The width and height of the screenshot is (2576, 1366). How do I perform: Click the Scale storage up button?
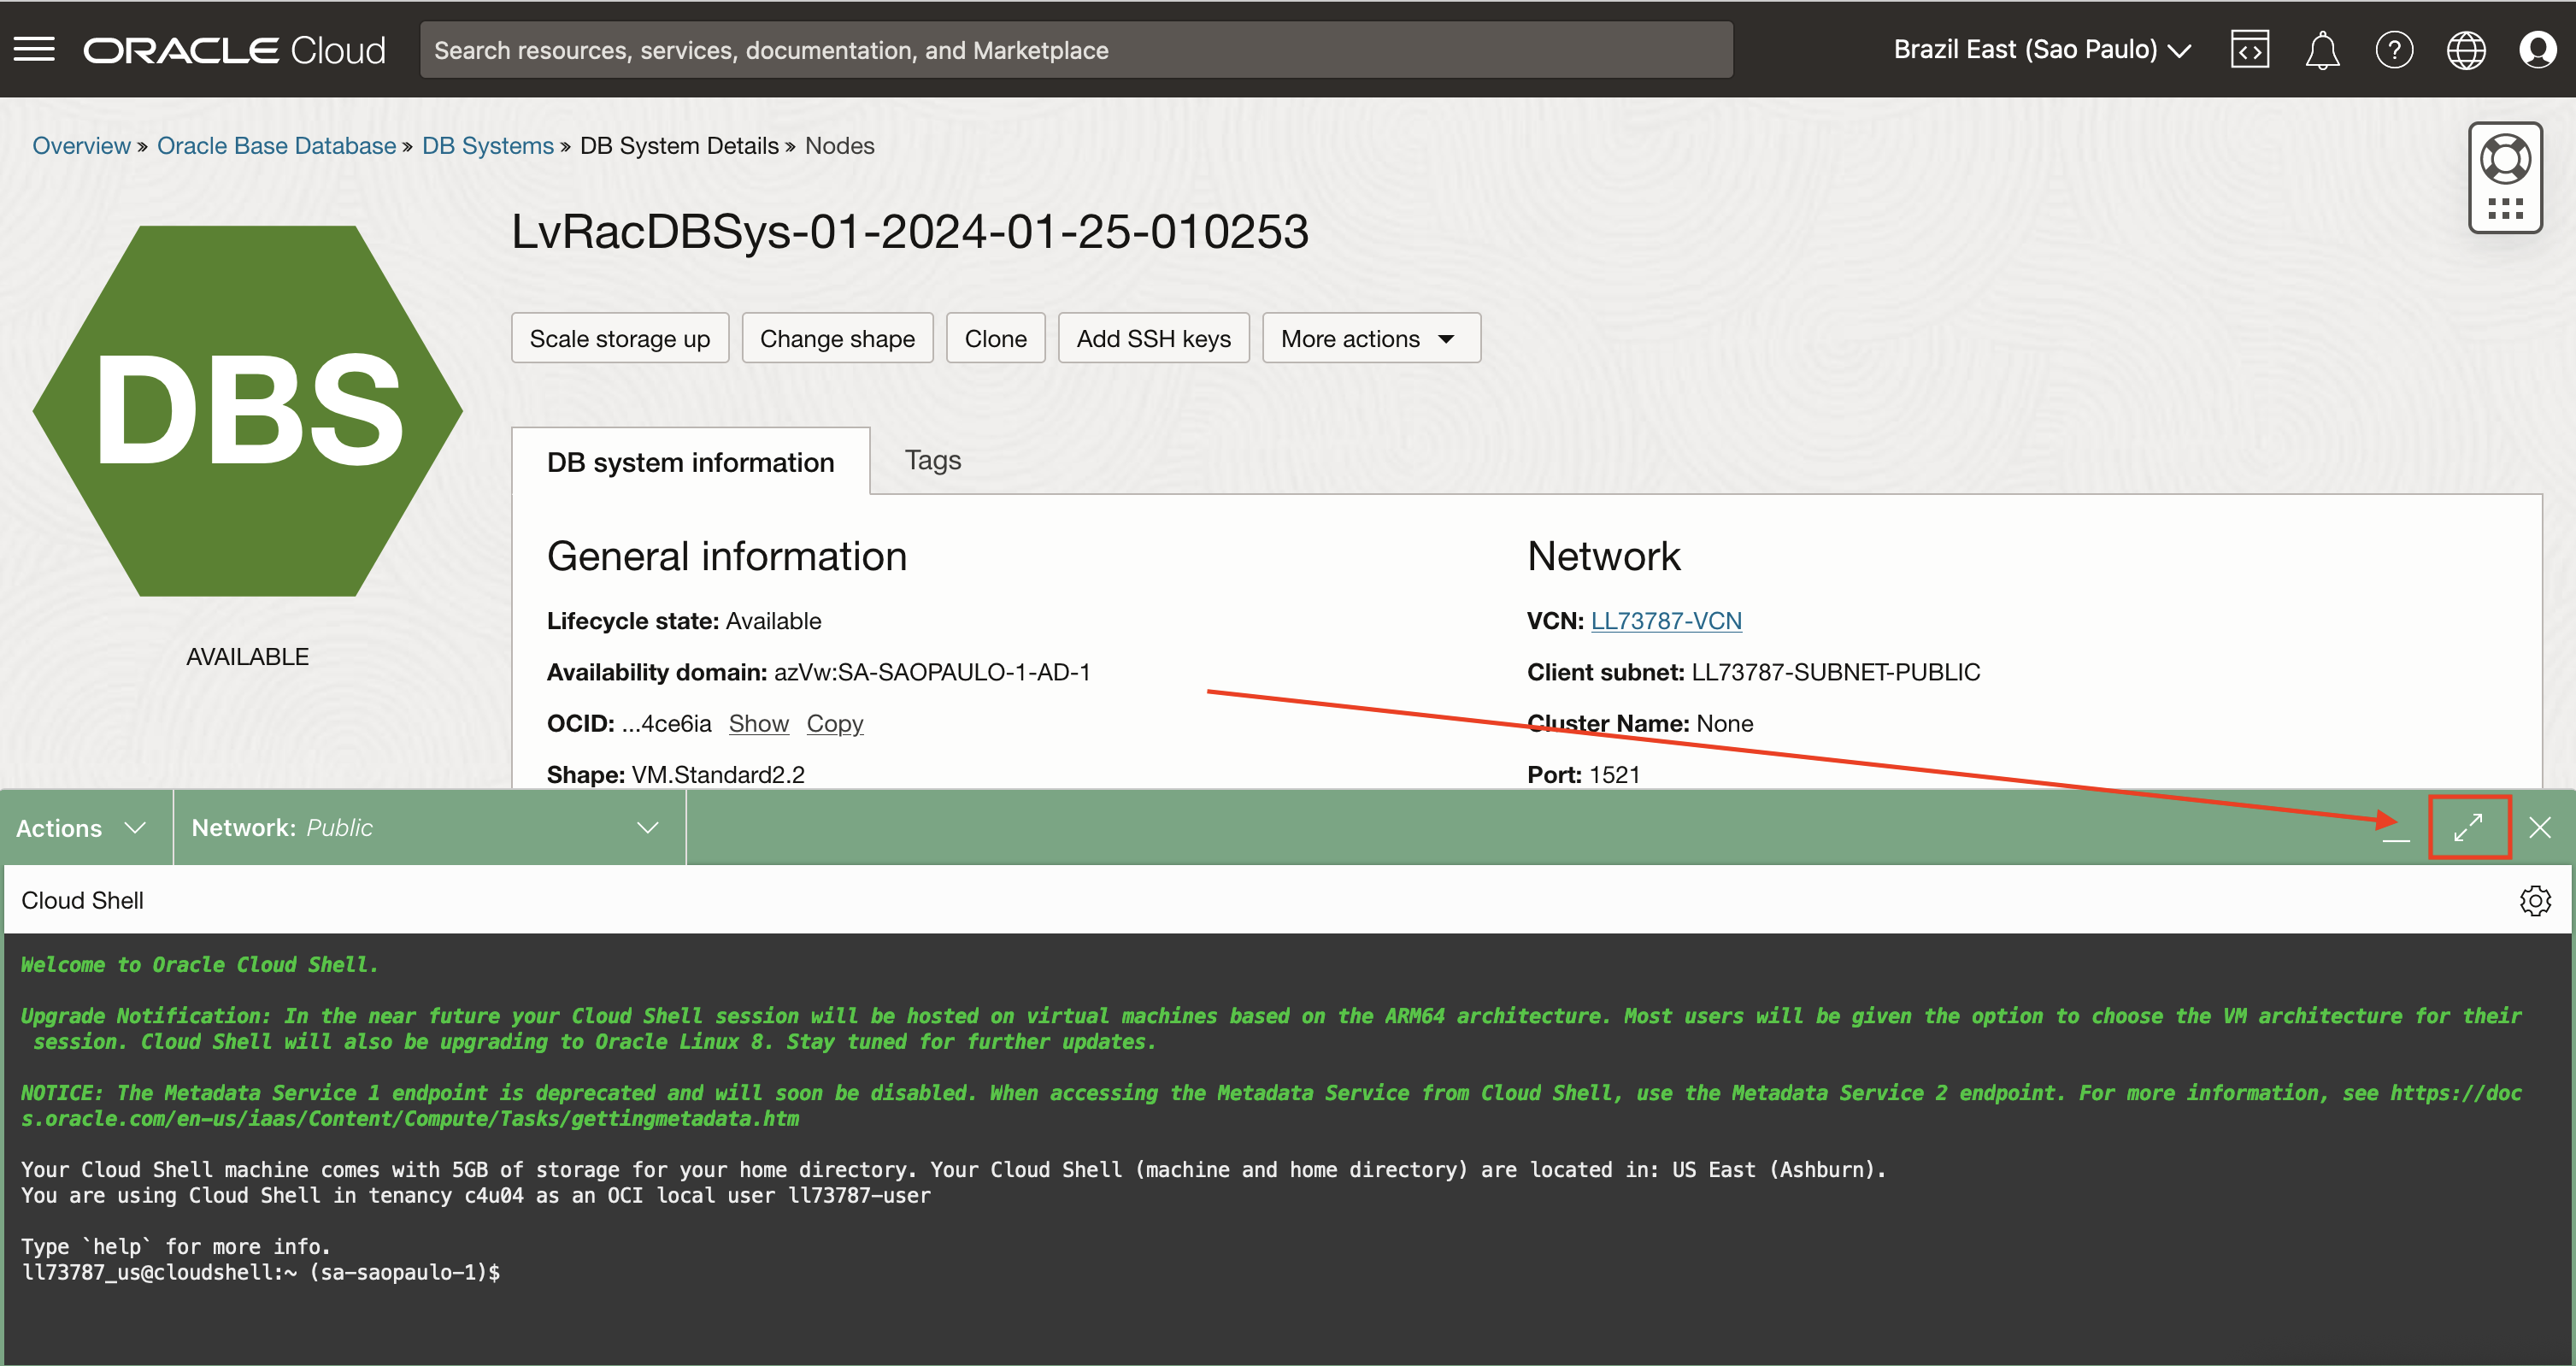tap(619, 338)
